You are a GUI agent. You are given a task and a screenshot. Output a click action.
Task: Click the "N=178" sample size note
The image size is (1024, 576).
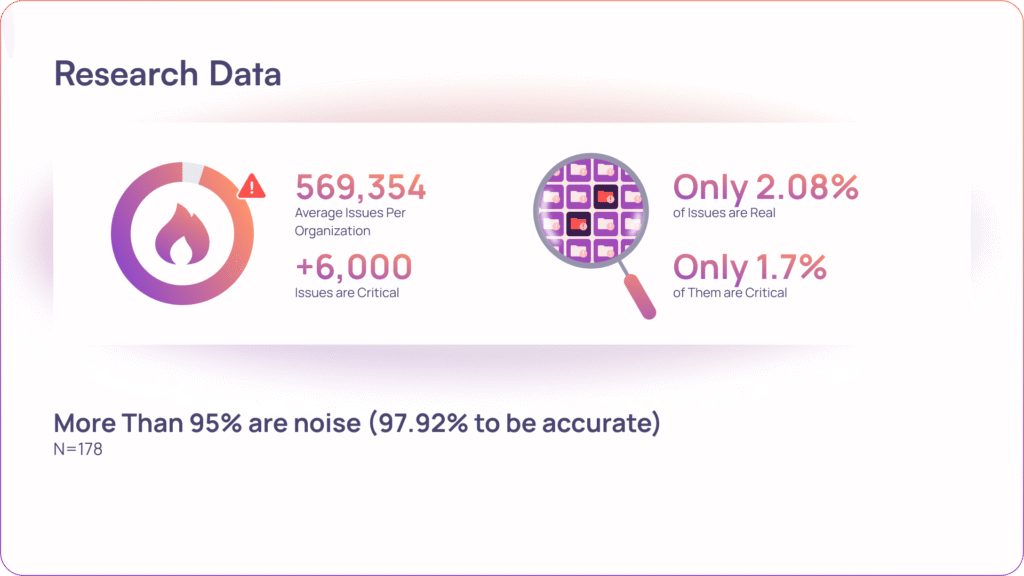[x=78, y=450]
